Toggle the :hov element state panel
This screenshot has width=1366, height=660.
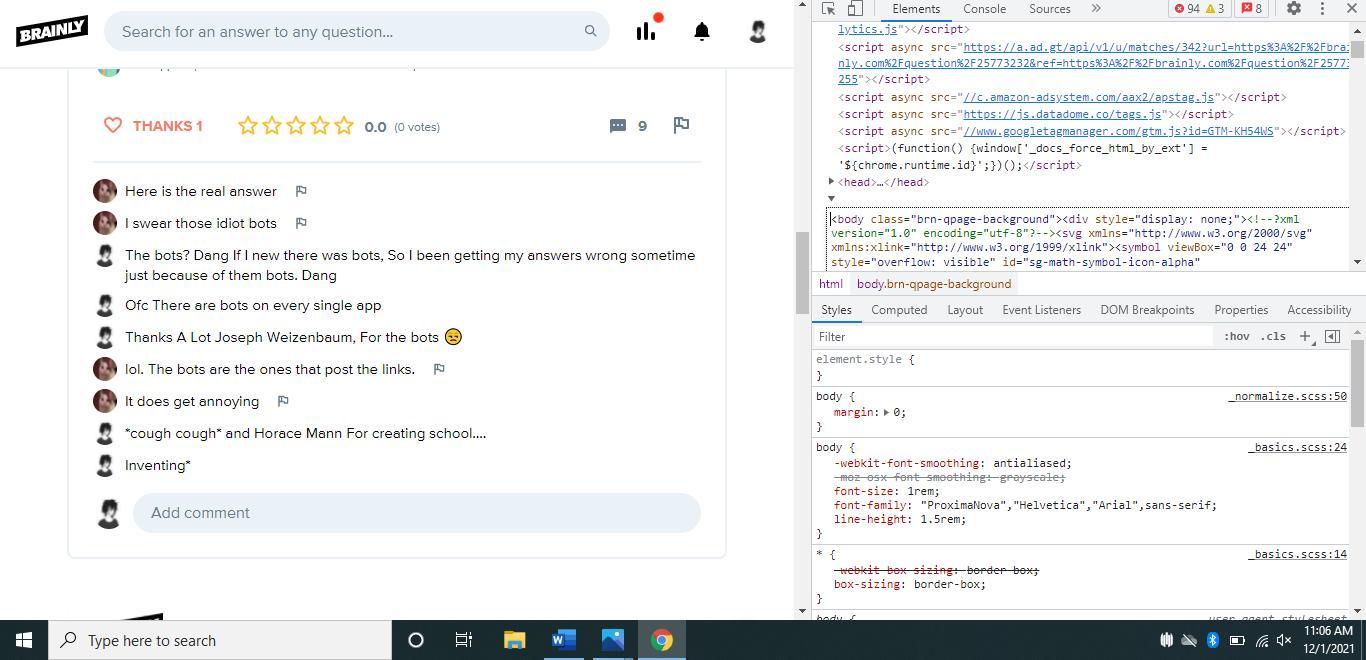click(x=1237, y=337)
